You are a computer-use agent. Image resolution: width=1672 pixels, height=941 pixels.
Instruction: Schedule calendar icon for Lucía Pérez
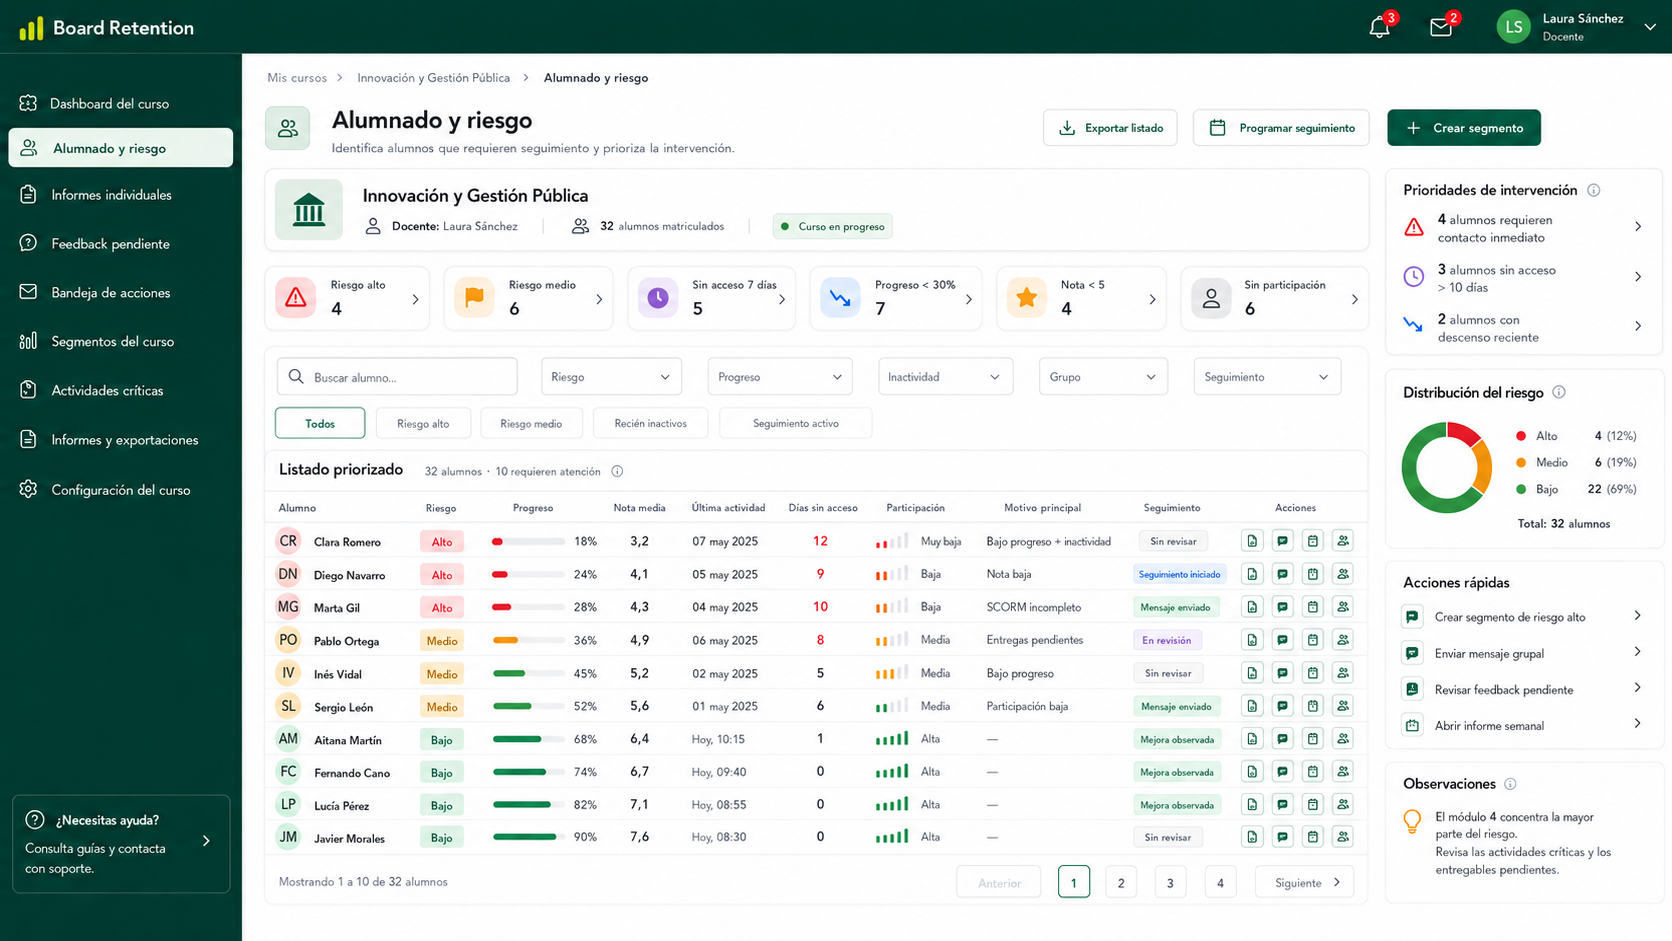pos(1313,805)
